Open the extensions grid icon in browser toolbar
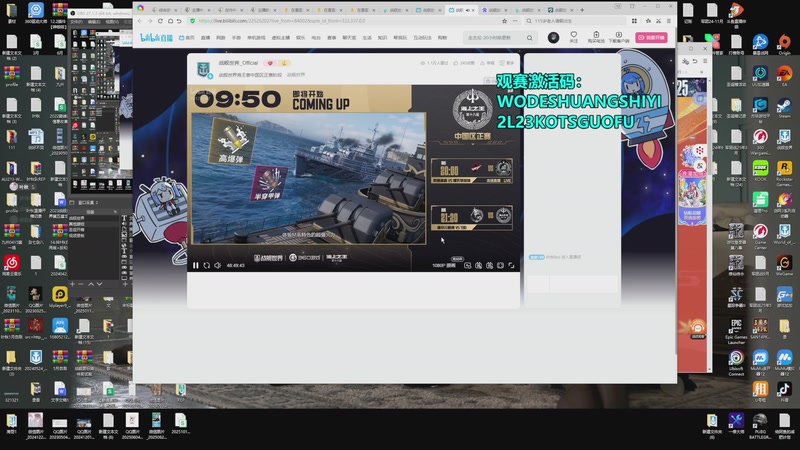 [x=634, y=21]
